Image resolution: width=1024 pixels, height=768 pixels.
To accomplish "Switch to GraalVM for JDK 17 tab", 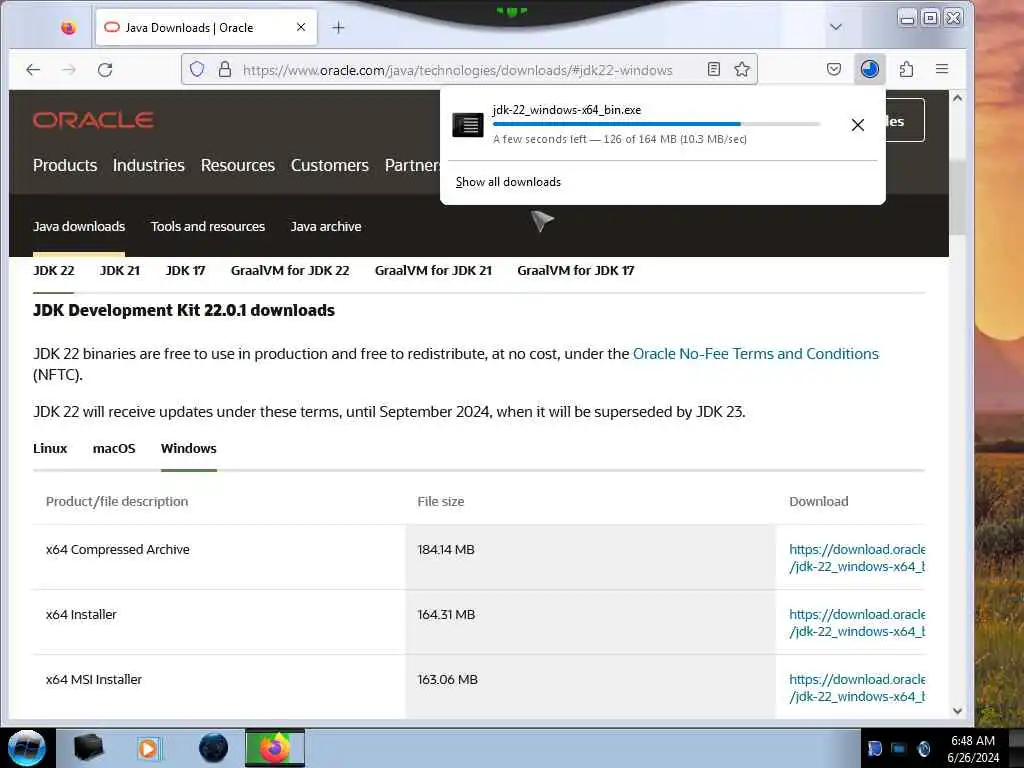I will point(575,270).
